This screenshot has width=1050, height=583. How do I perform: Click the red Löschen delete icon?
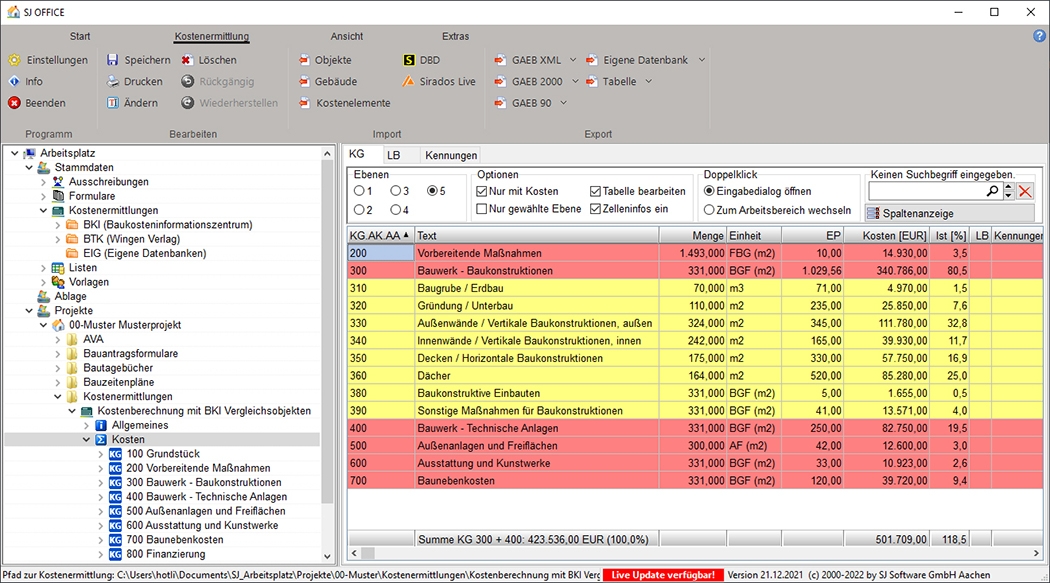(187, 60)
